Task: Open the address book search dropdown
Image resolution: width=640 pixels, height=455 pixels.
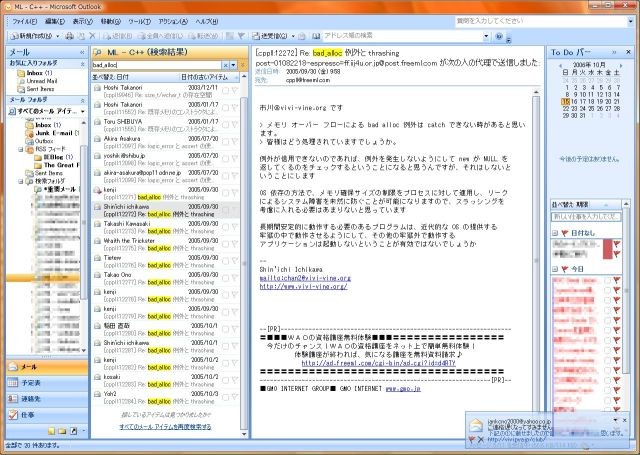Action: [x=486, y=36]
